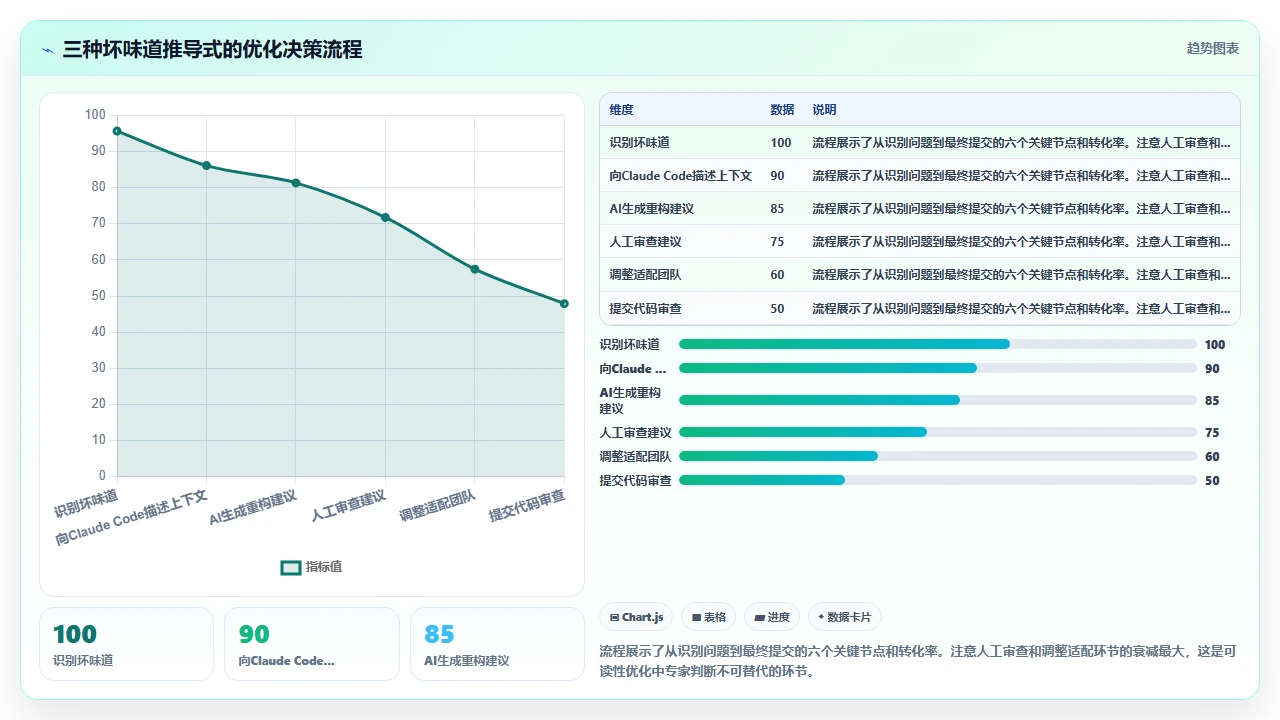1280x720 pixels.
Task: Click the 识别坏味道 progress bar
Action: tap(937, 344)
